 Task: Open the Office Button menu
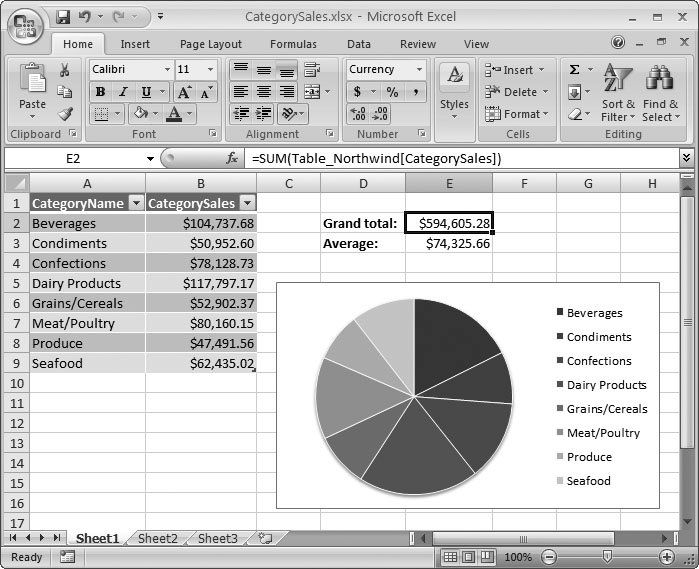(25, 25)
